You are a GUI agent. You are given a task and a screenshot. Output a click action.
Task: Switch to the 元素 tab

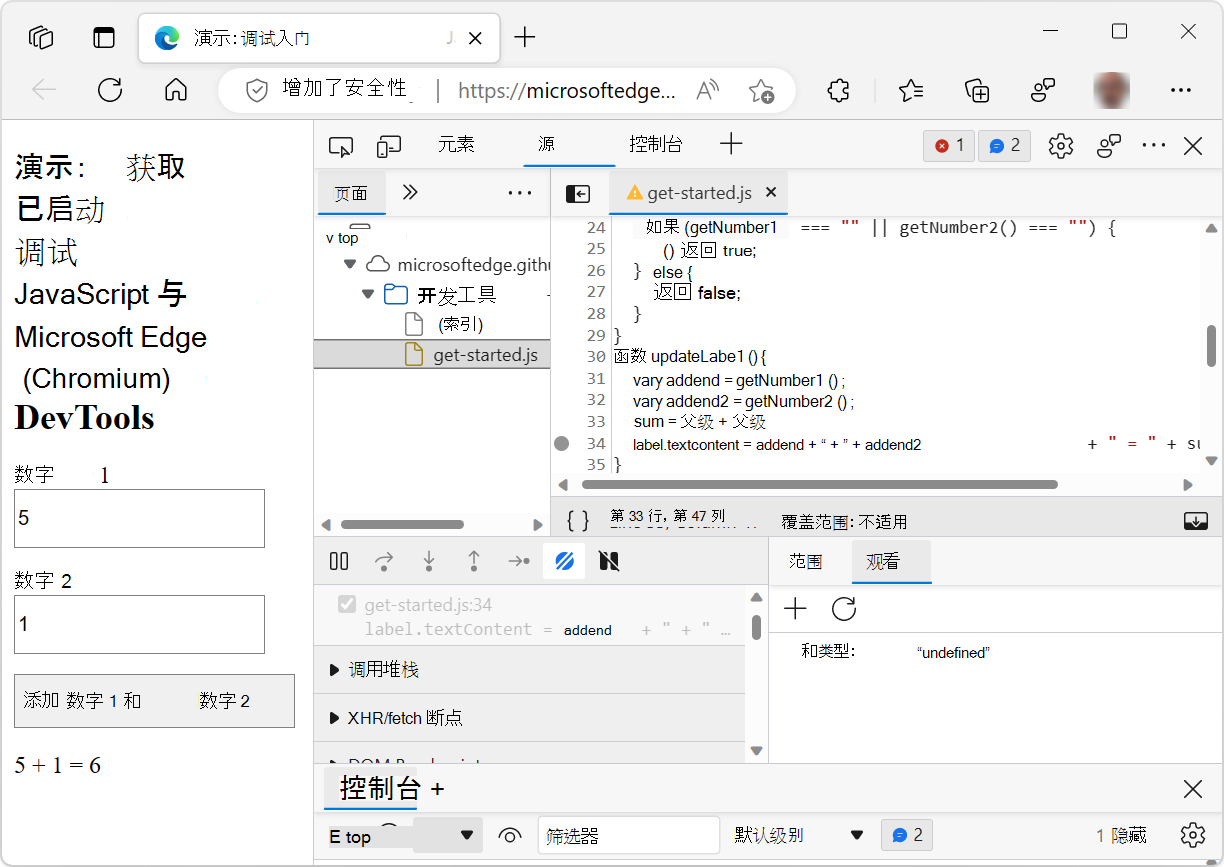pyautogui.click(x=456, y=144)
